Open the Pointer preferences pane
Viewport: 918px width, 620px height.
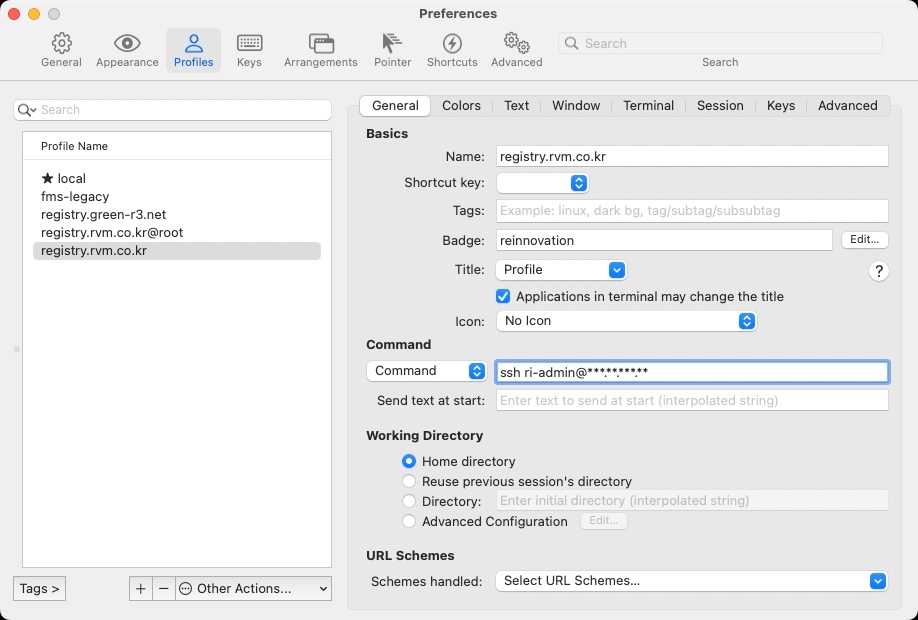pos(392,50)
